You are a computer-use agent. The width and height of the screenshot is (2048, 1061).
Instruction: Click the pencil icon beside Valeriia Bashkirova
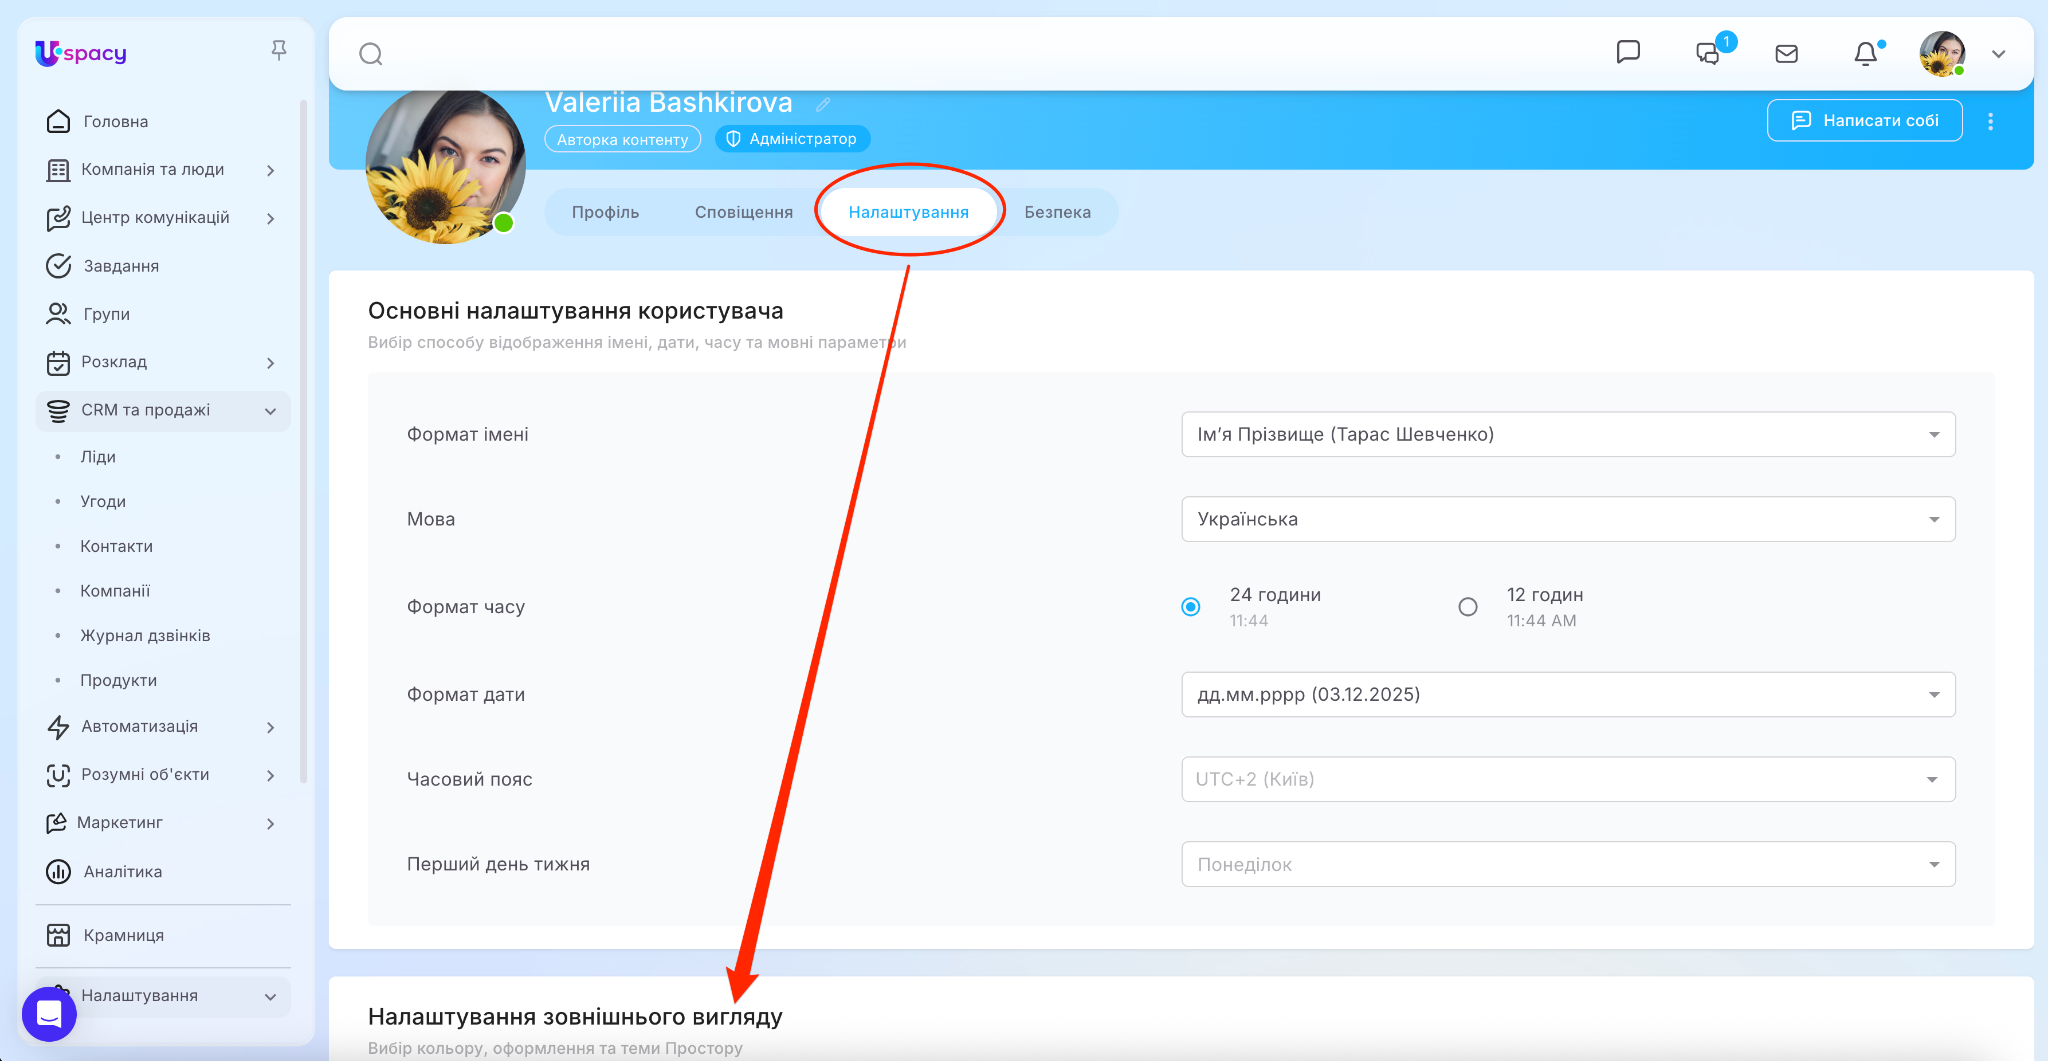click(x=823, y=104)
